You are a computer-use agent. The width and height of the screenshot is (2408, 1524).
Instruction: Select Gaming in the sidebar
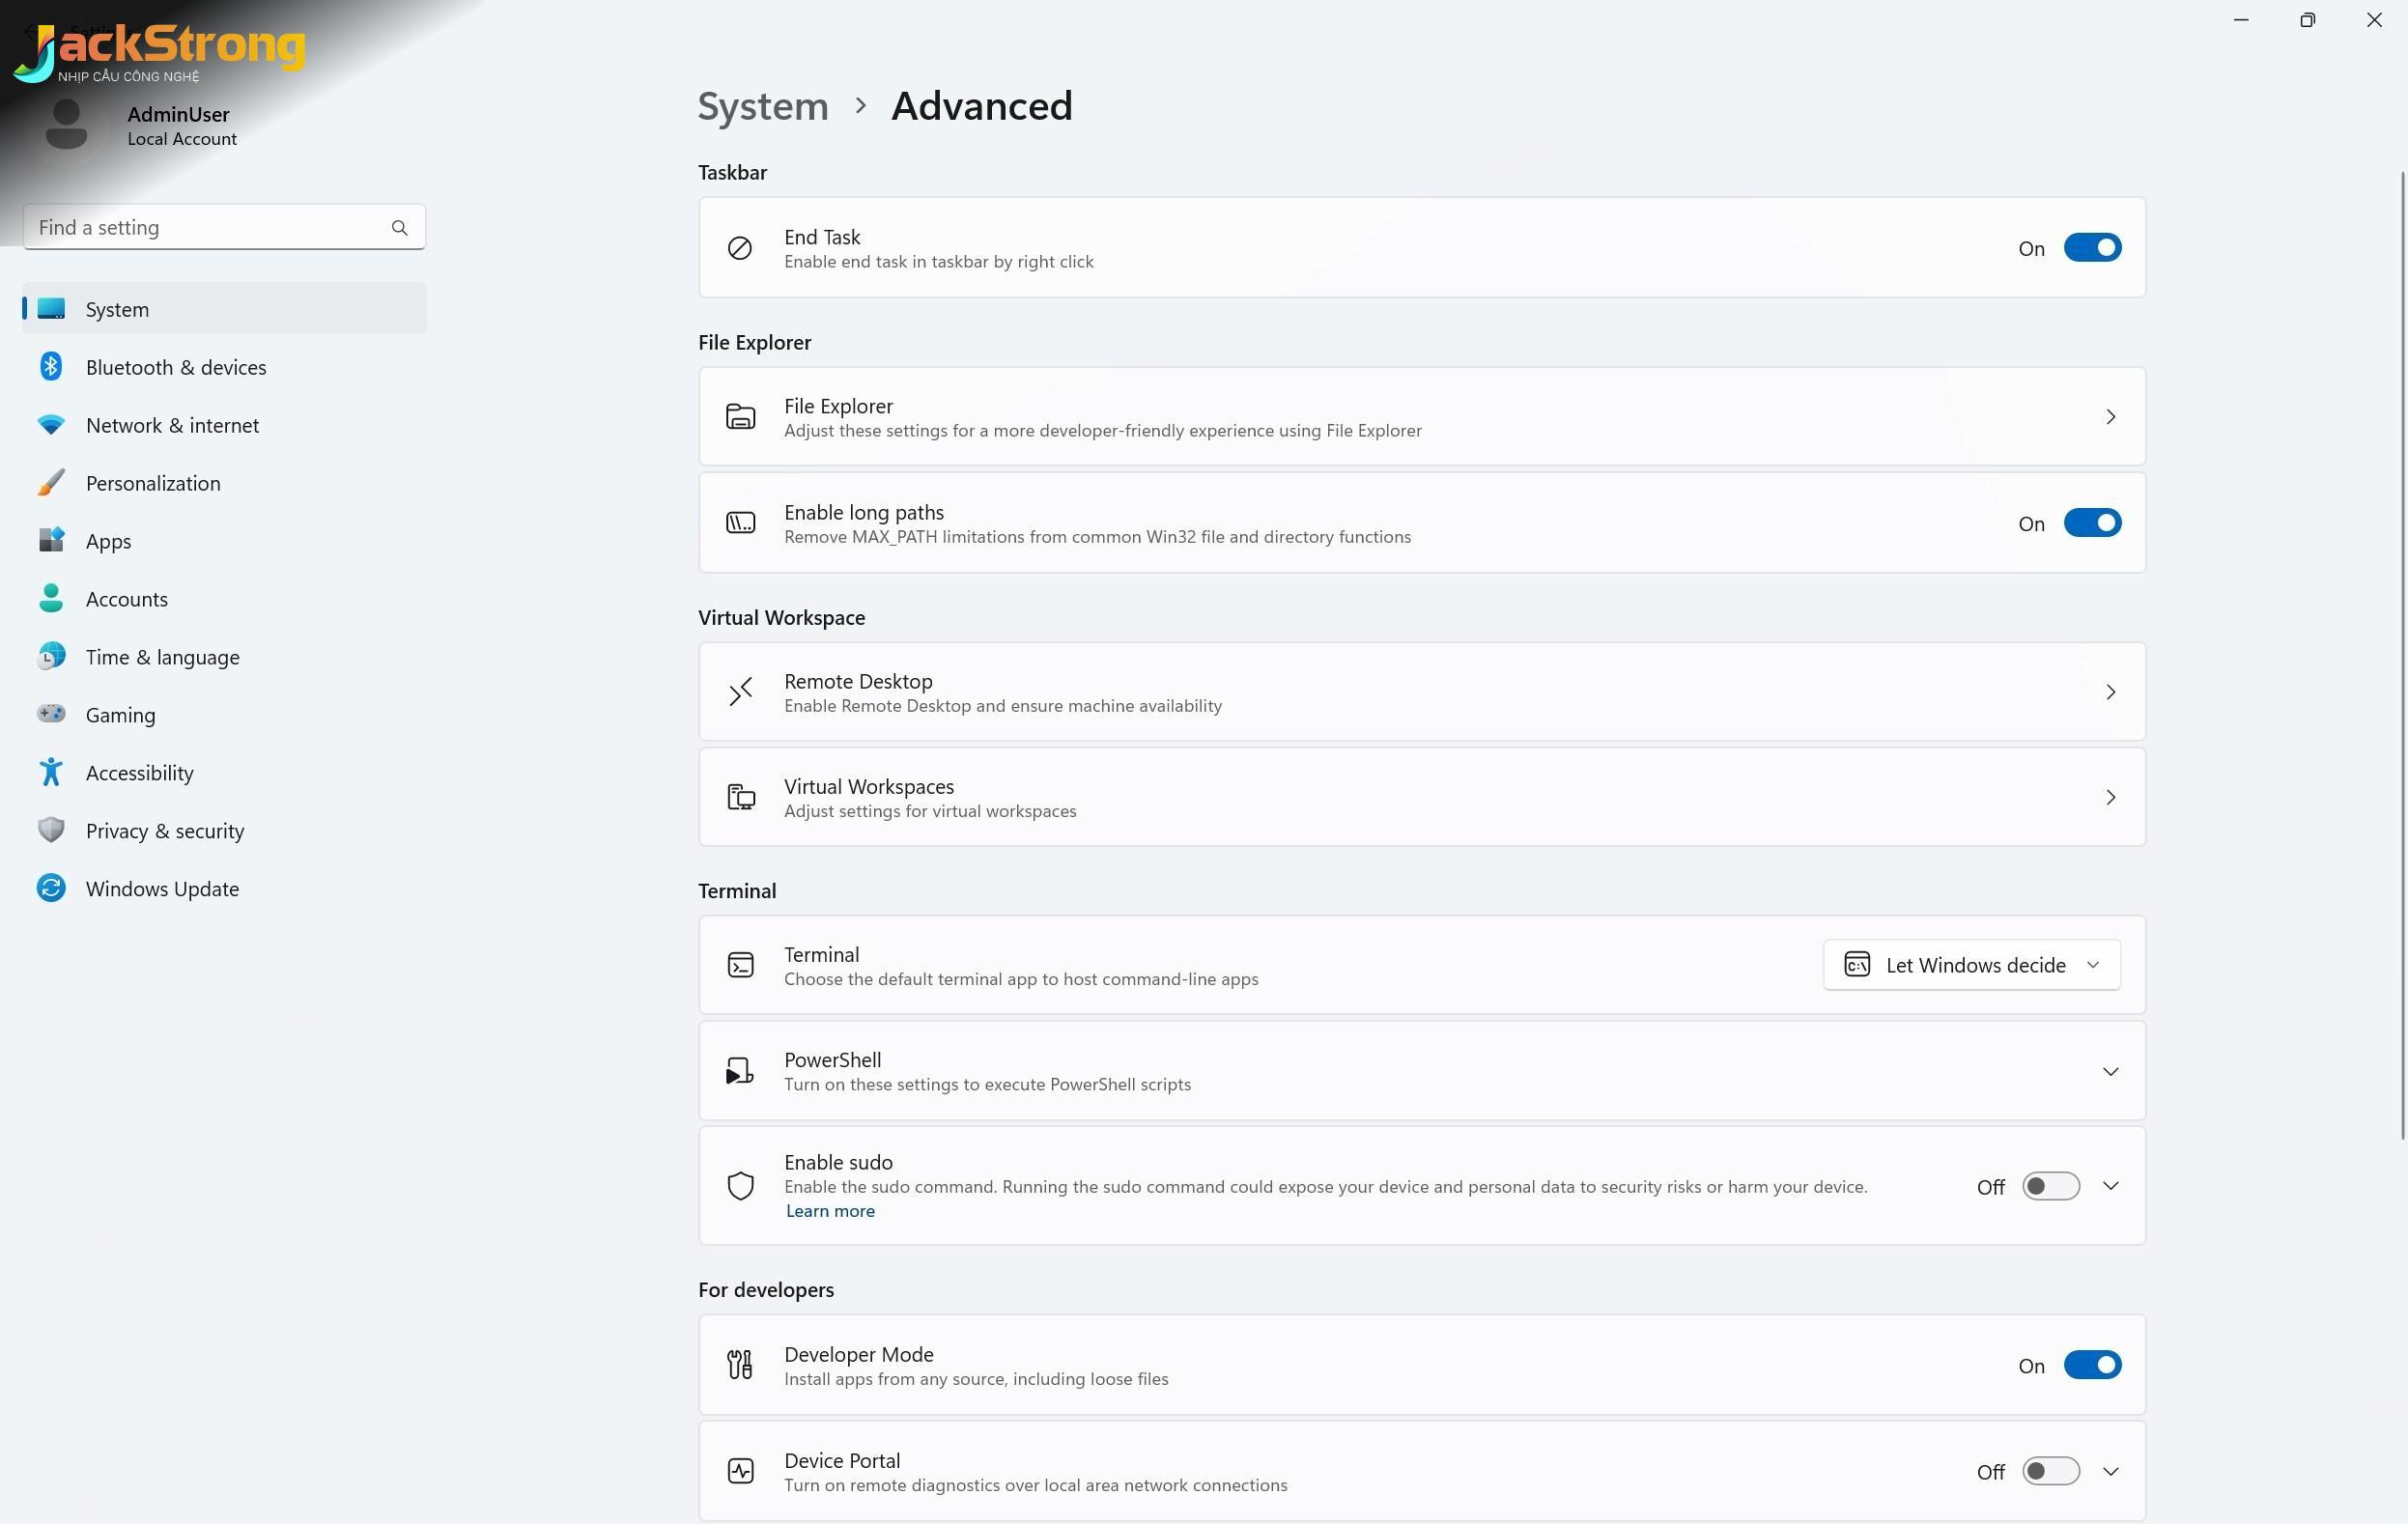pyautogui.click(x=224, y=715)
